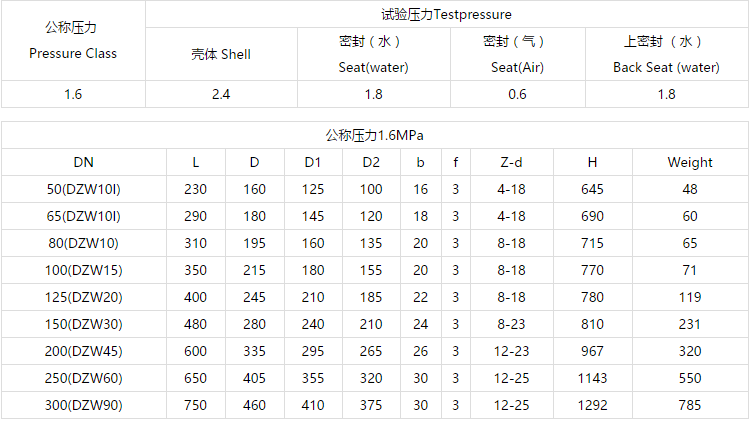Viewport: 749px width, 423px height.
Task: Select the 0.6 air seat pressure value
Action: pyautogui.click(x=517, y=94)
